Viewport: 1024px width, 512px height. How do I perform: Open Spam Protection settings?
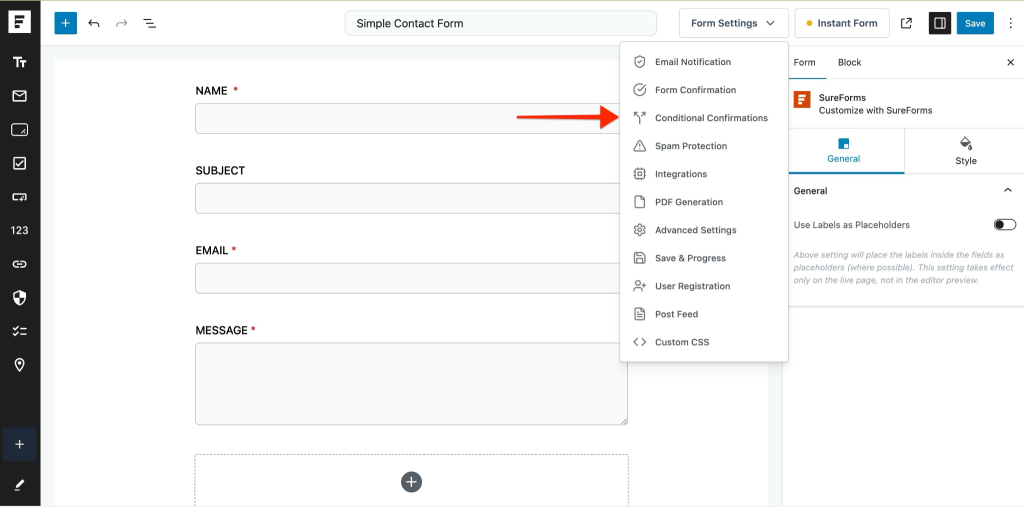(x=703, y=146)
